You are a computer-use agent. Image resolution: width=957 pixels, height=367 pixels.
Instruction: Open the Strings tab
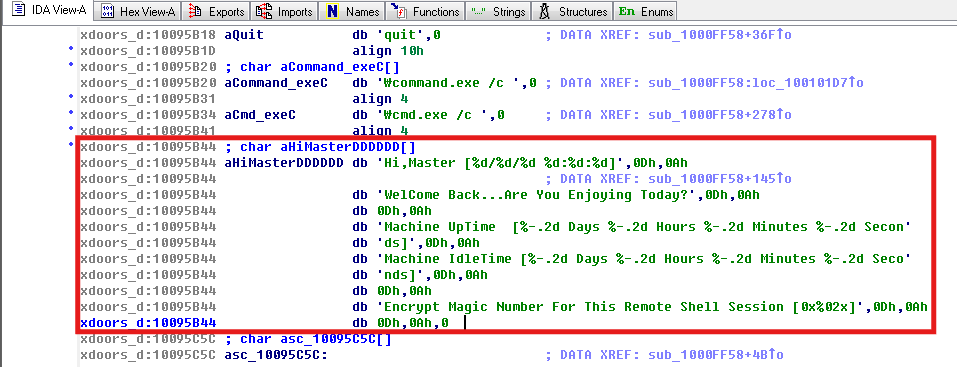click(498, 11)
